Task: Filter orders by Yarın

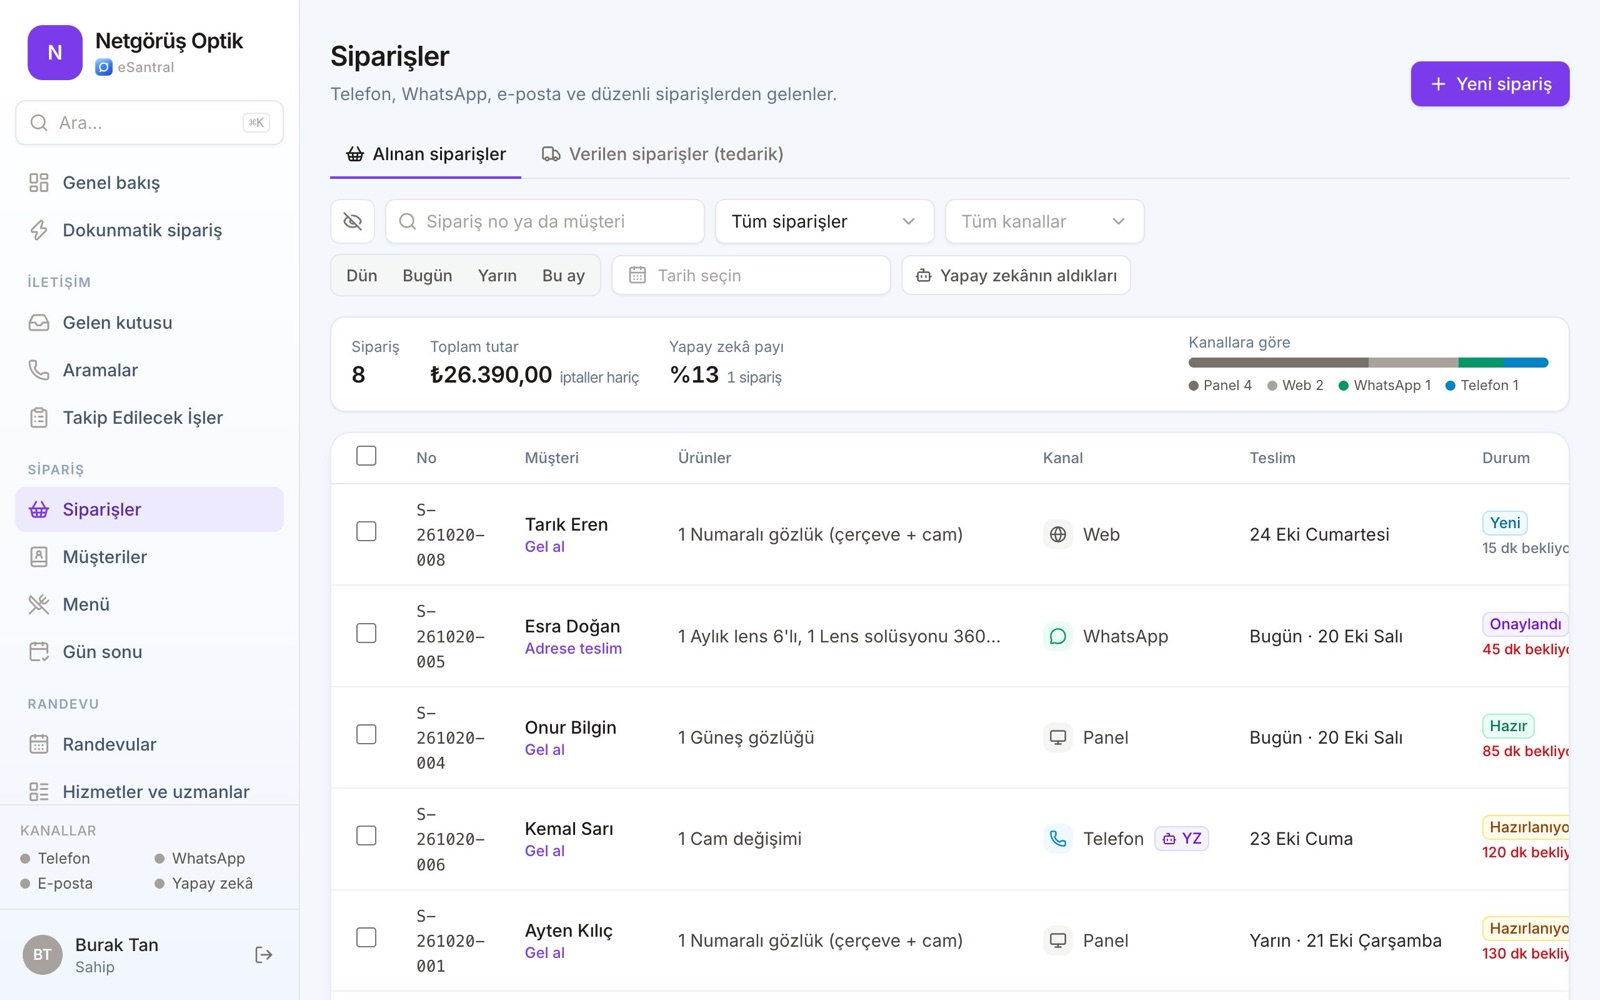Action: pos(497,275)
